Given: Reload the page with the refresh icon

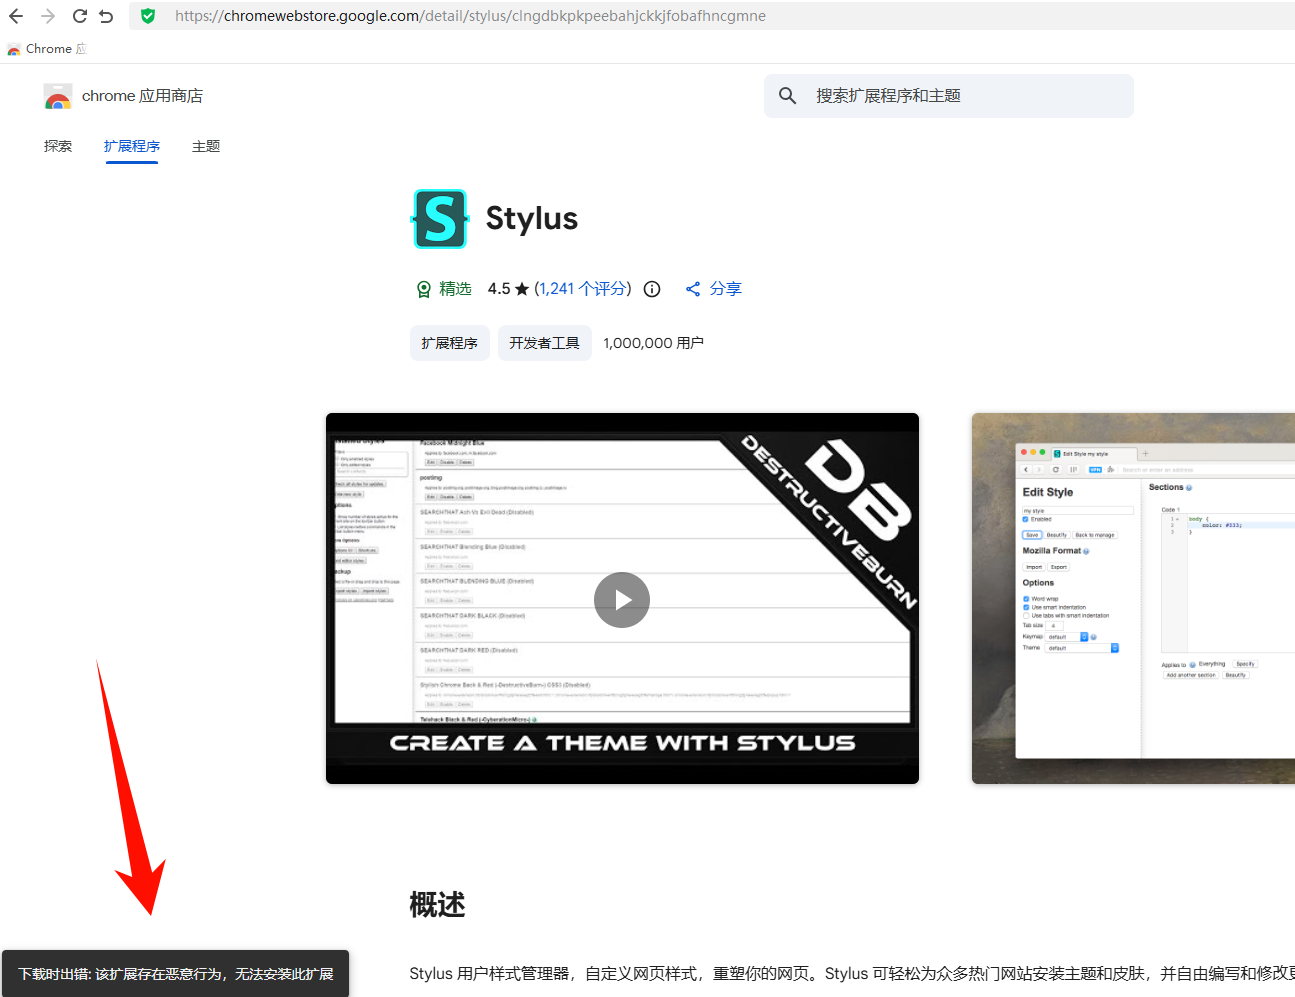Looking at the screenshot, I should (x=80, y=16).
